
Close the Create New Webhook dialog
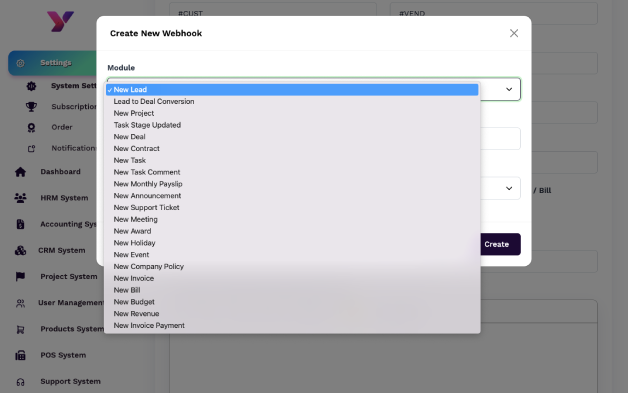514,33
